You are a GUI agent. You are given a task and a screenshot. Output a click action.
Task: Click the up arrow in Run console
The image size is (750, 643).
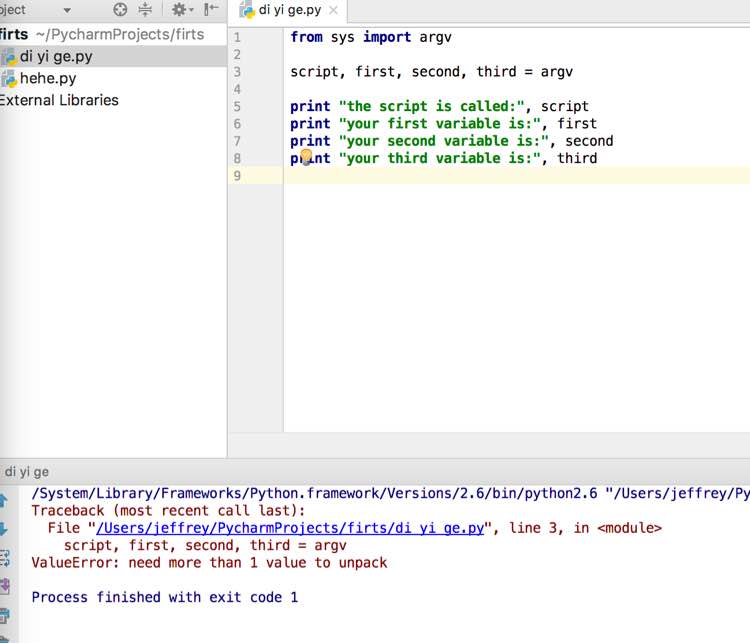click(x=4, y=500)
